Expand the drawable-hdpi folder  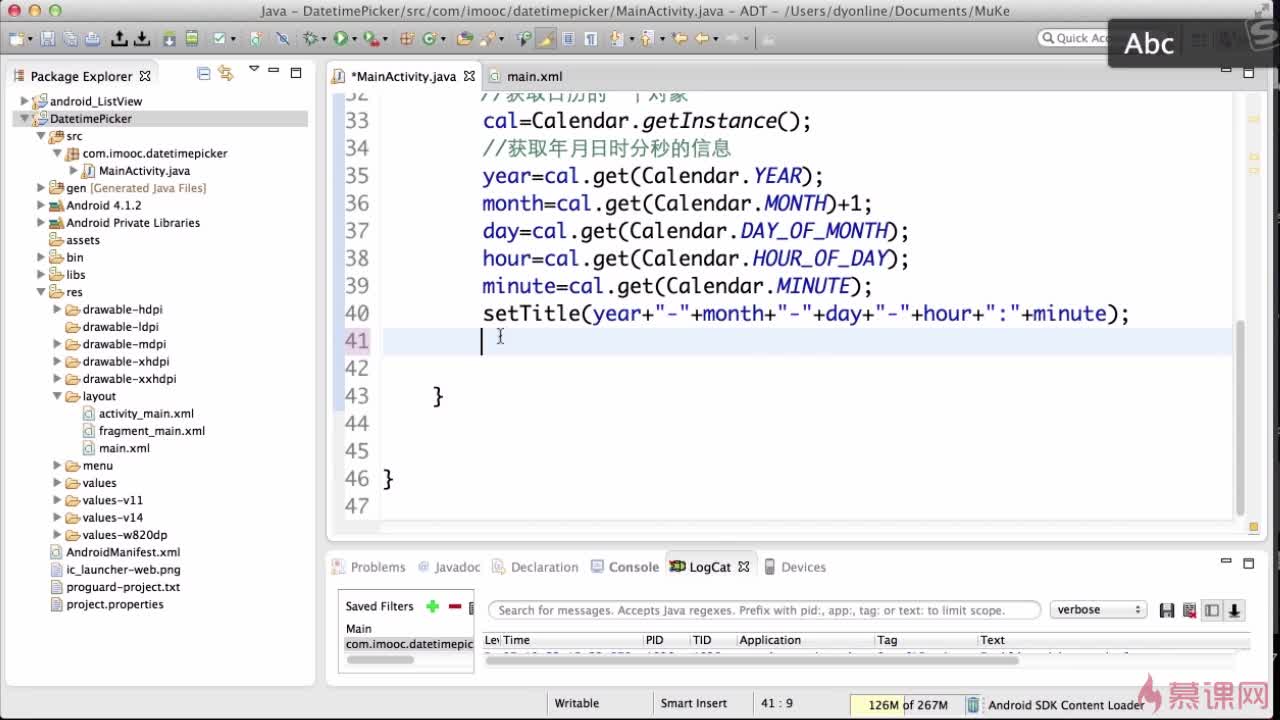click(x=57, y=310)
